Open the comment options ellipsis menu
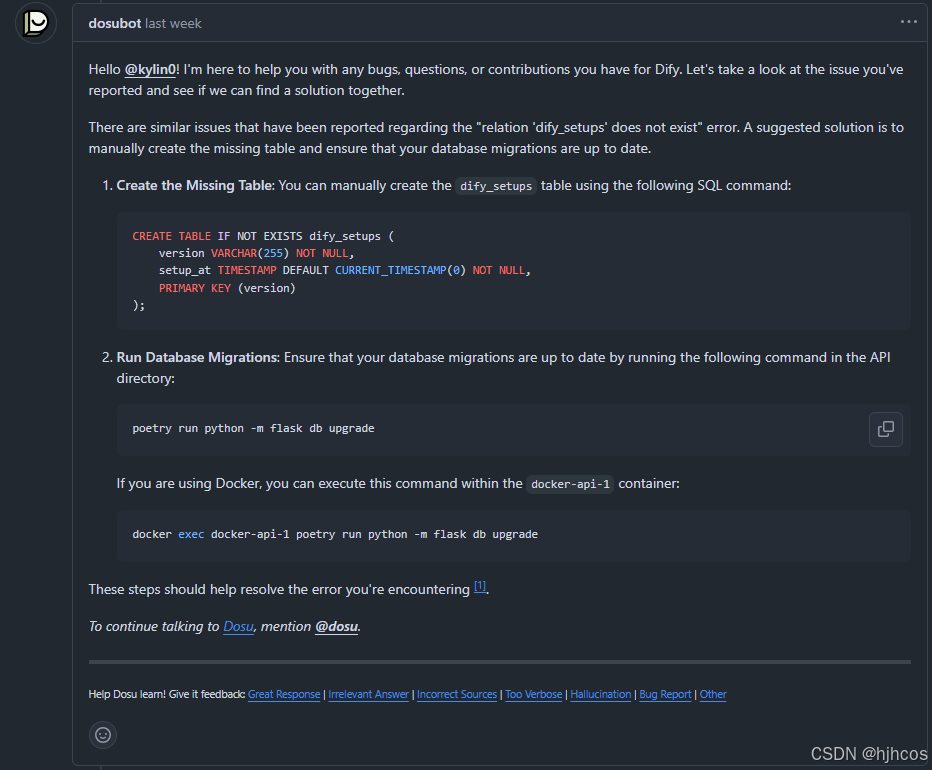Screen dimensions: 932x770 908,22
